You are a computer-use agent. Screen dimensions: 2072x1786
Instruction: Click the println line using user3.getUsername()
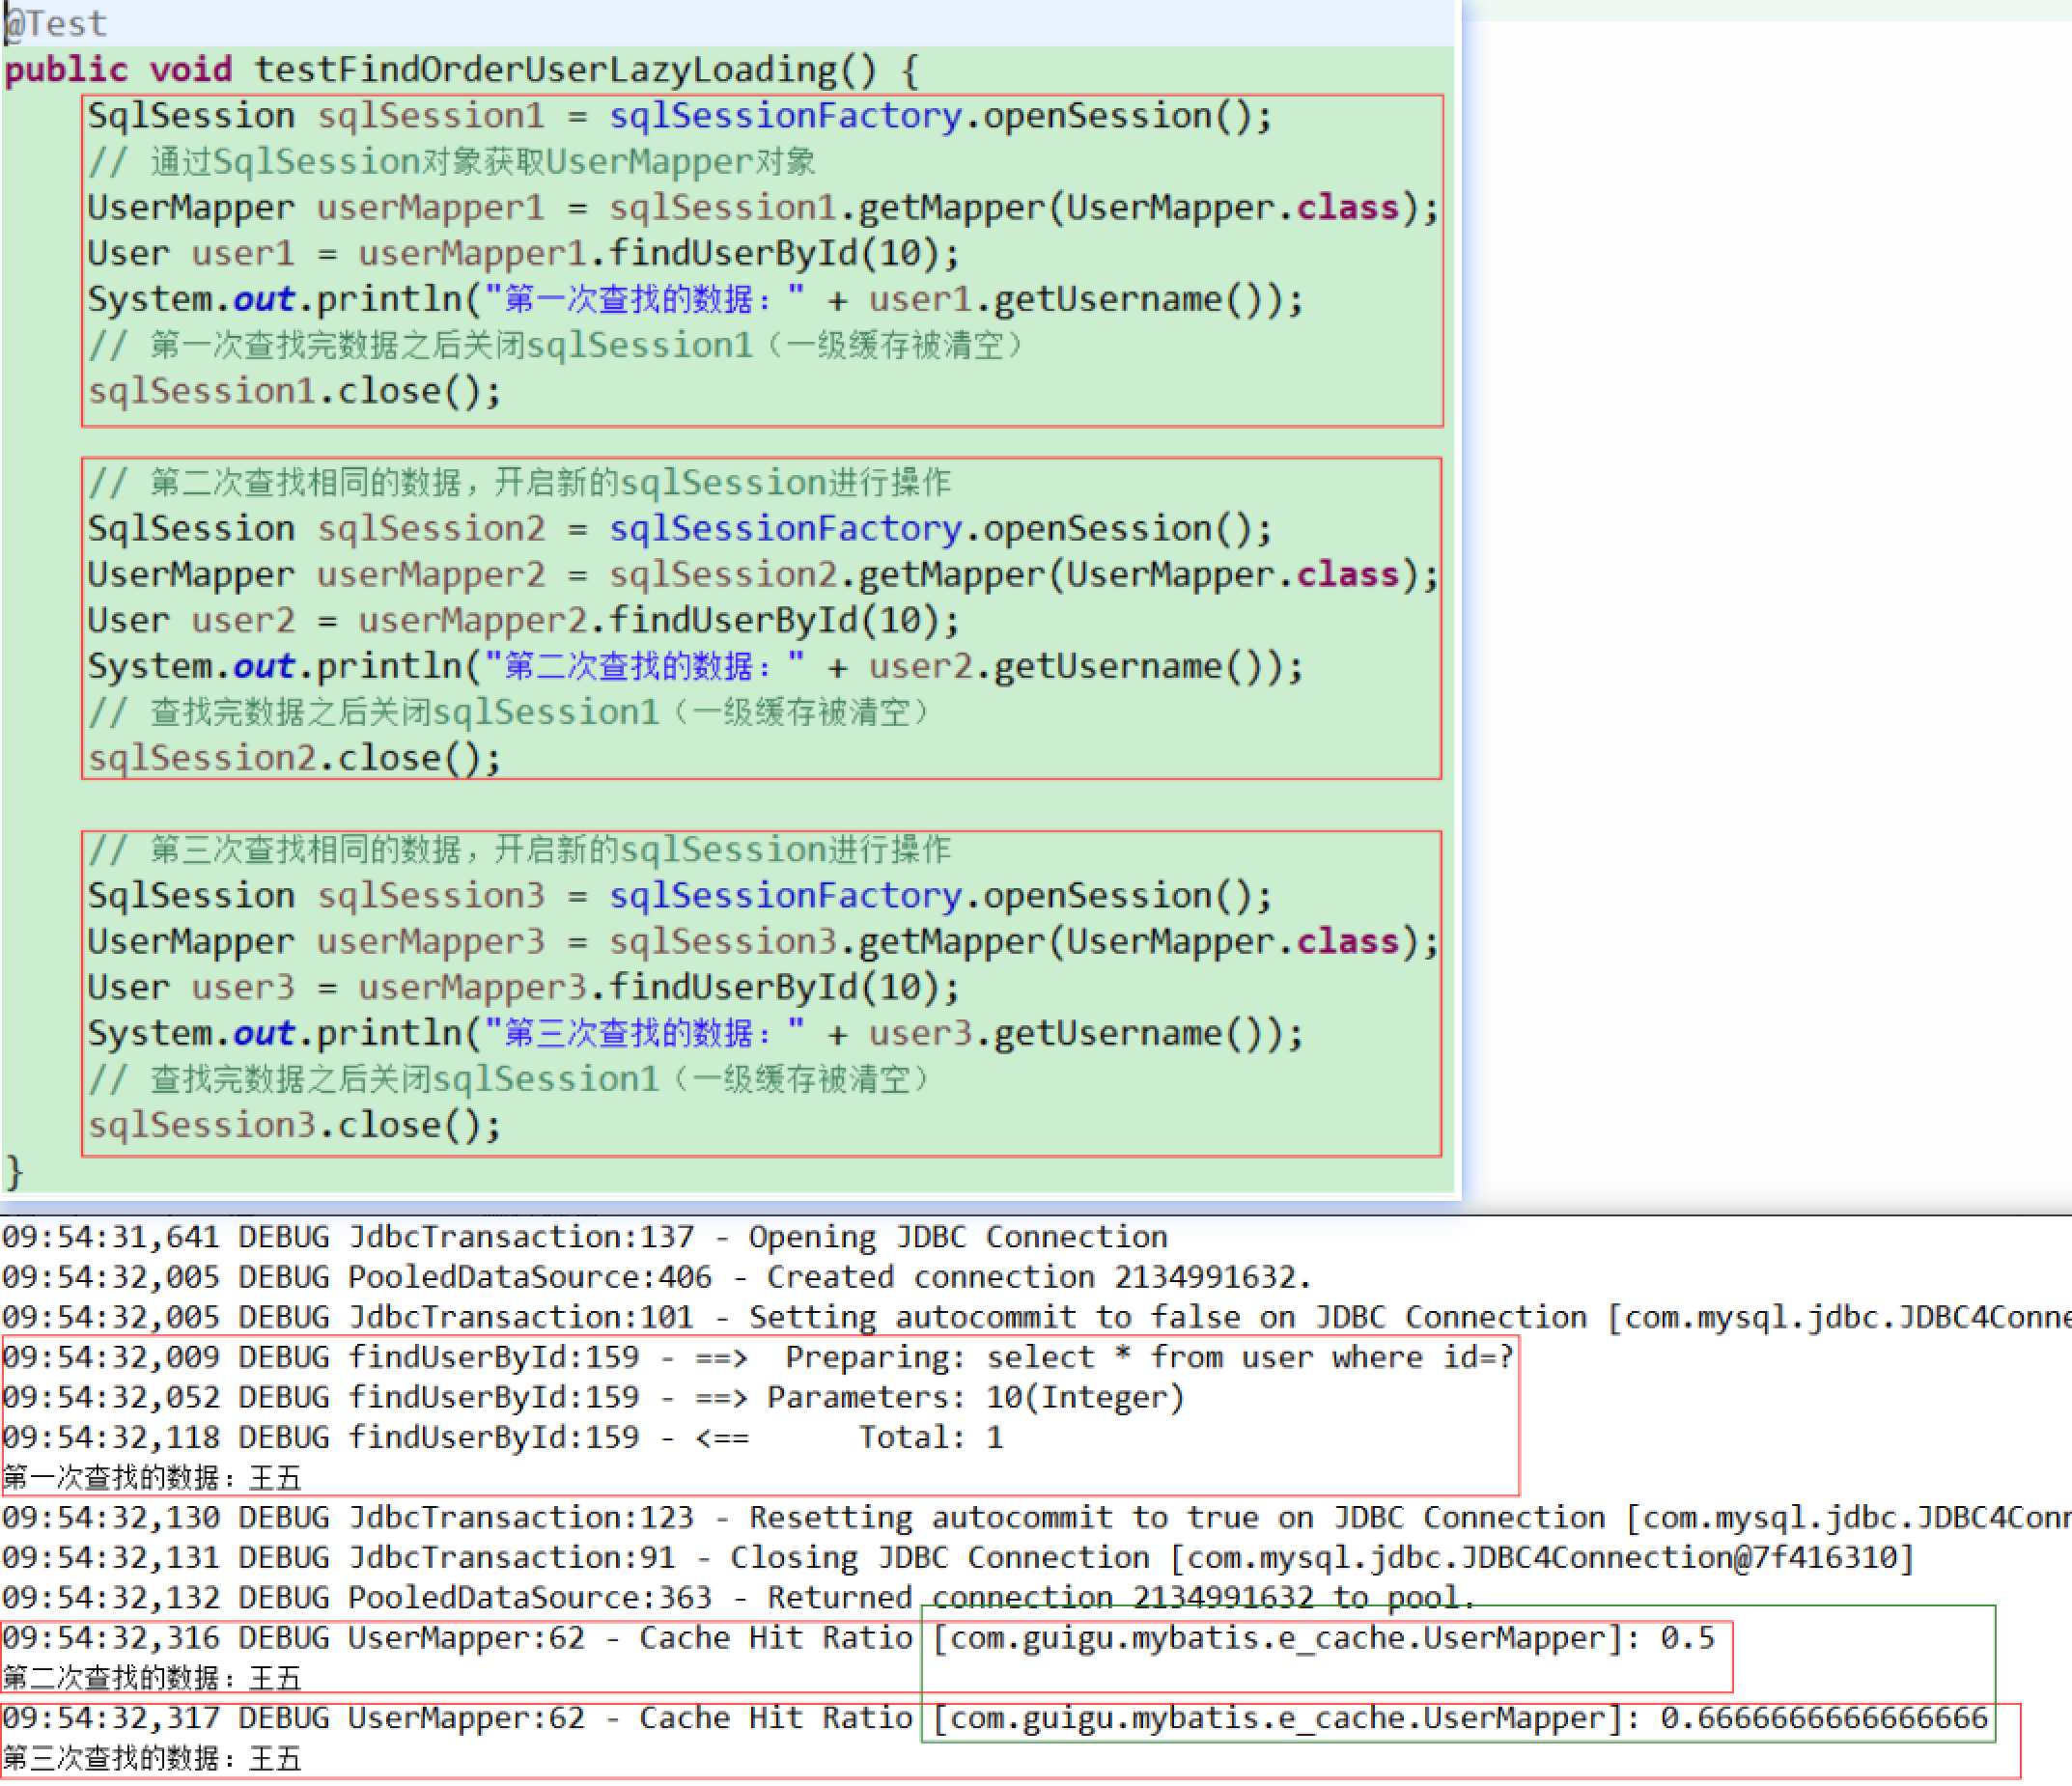click(x=695, y=1034)
